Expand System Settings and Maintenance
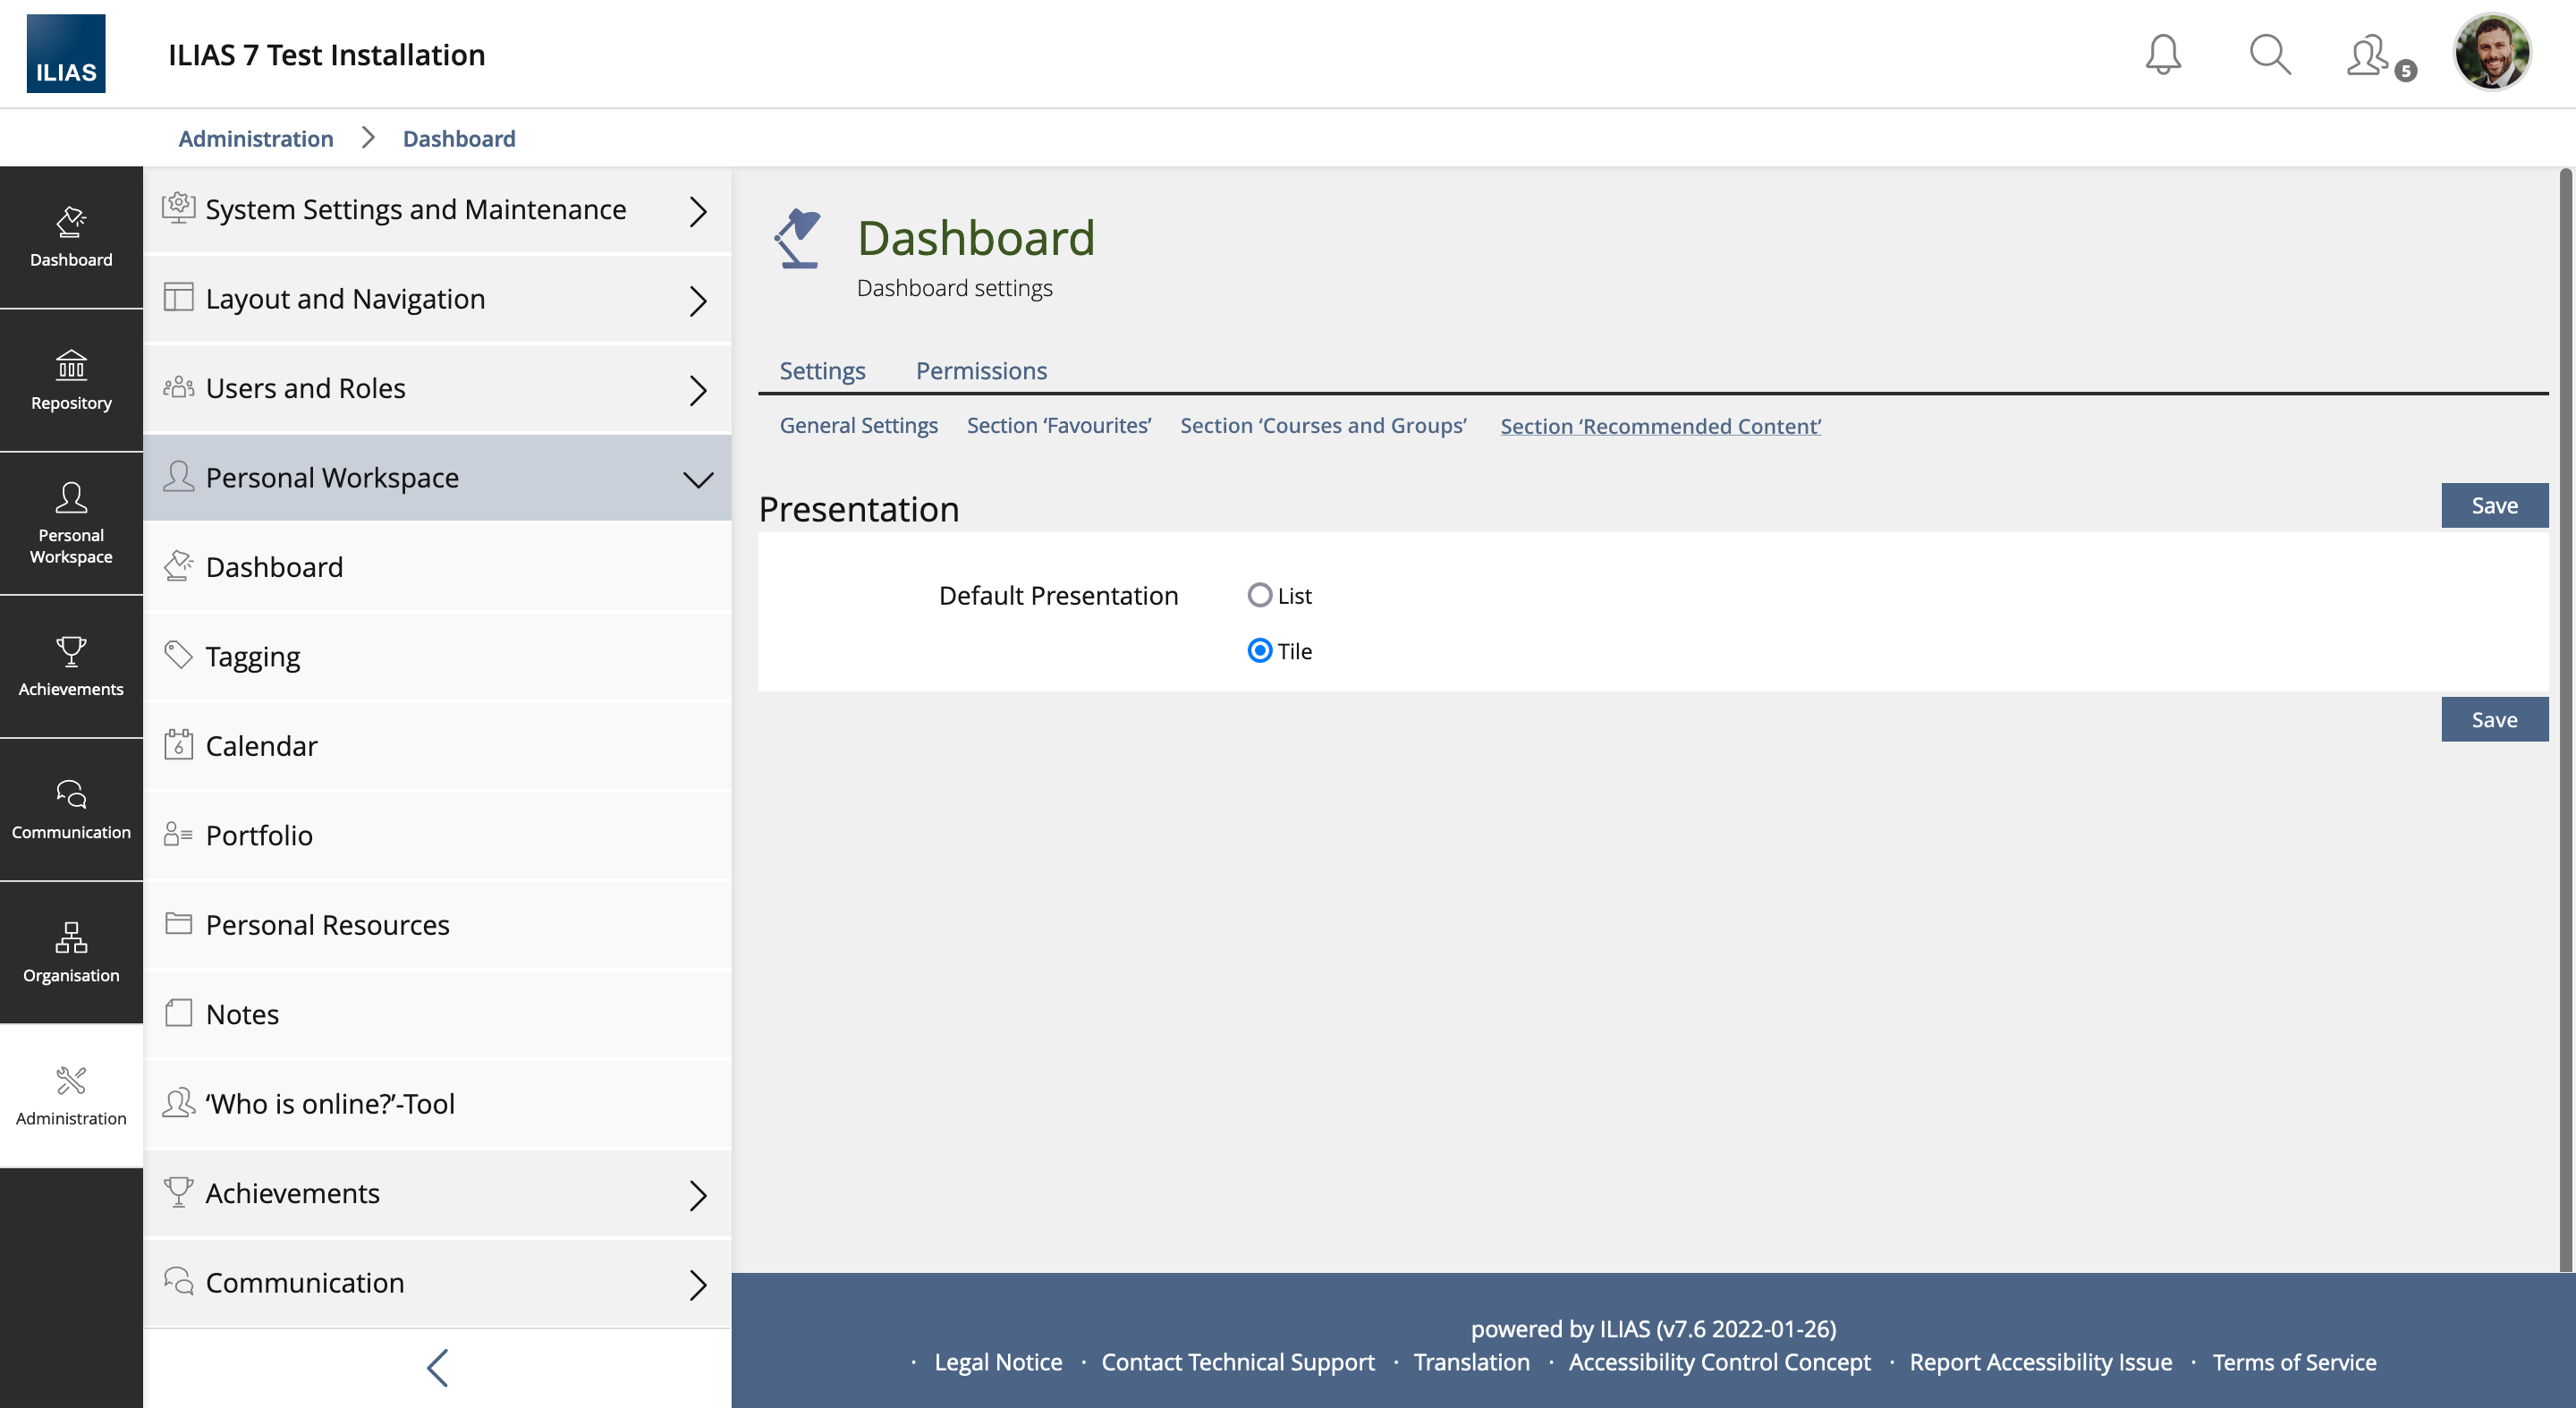 (697, 210)
